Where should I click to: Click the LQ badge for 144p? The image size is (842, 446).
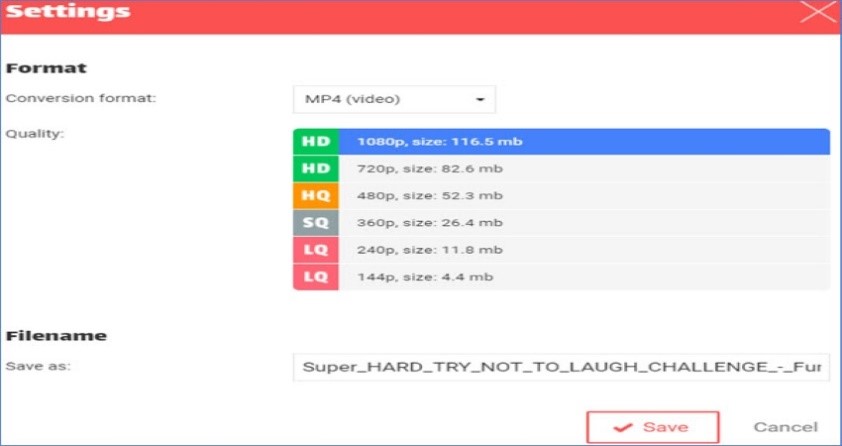316,277
